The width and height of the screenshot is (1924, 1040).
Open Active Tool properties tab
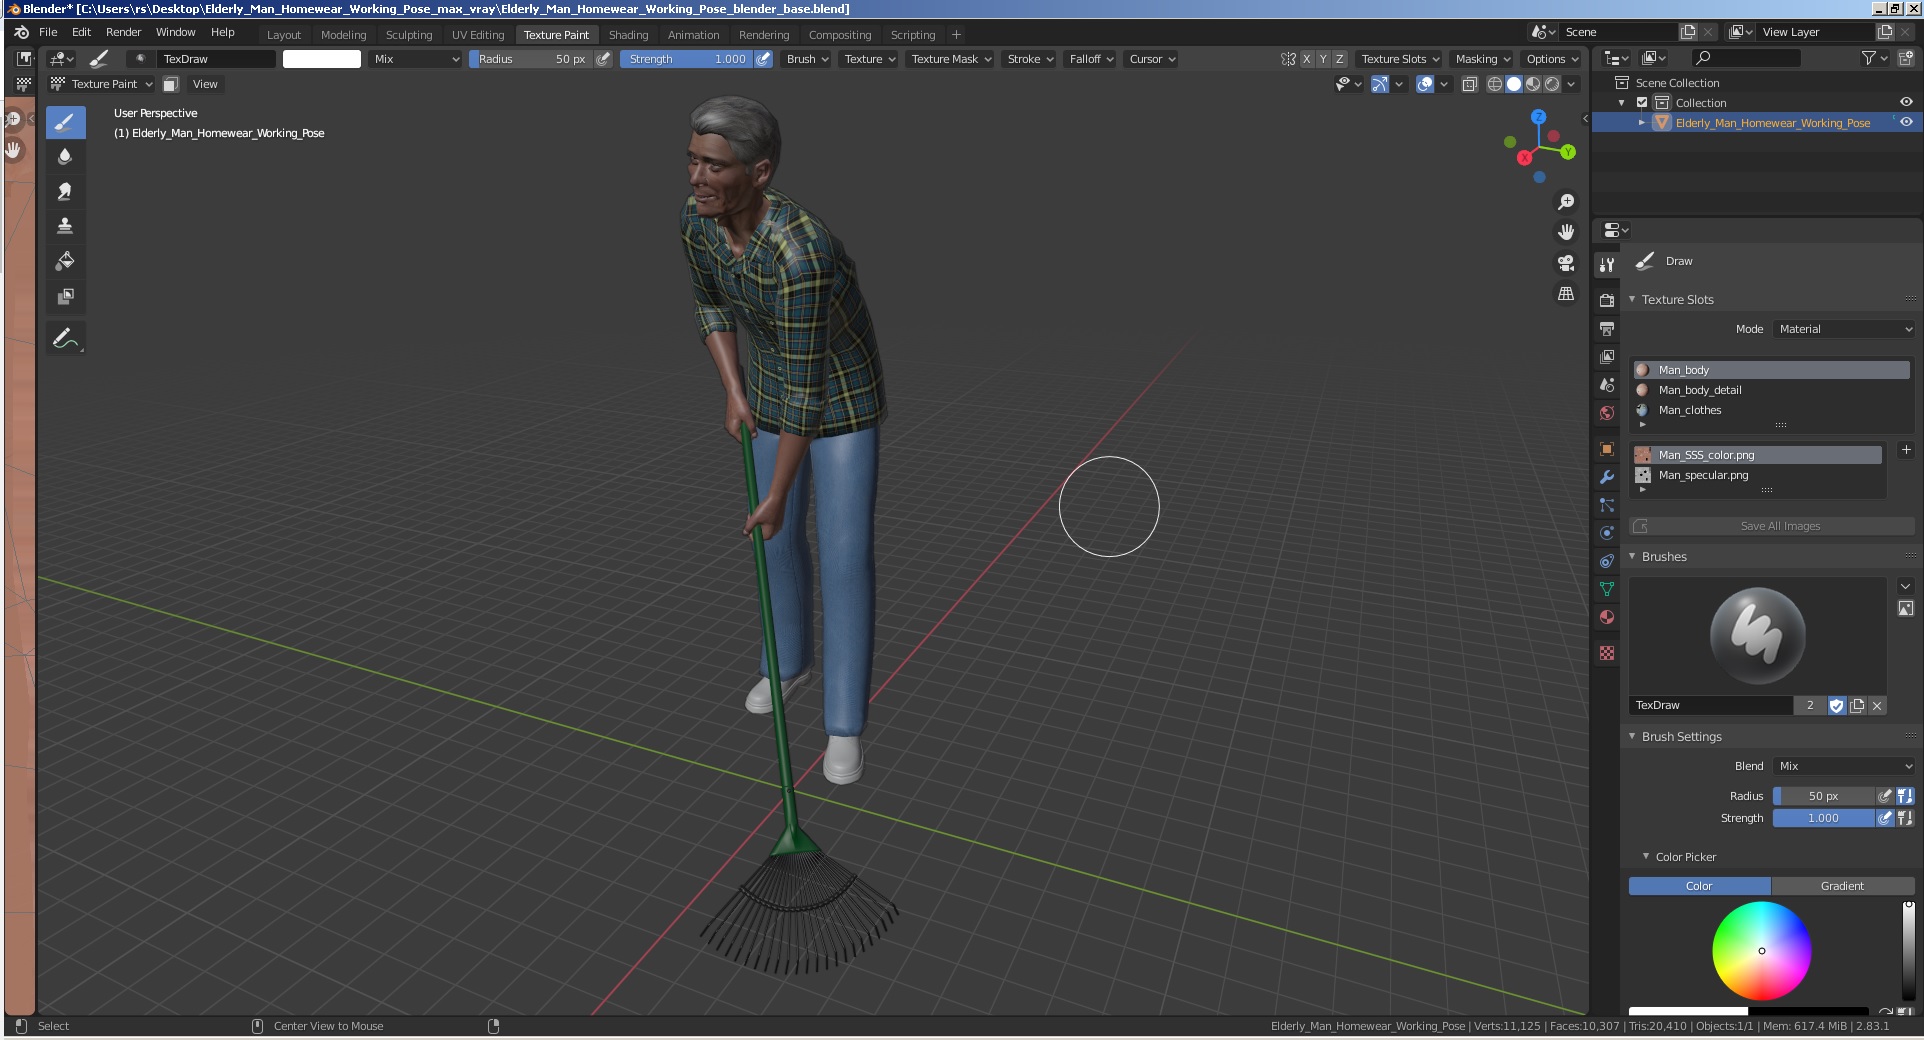(1607, 265)
